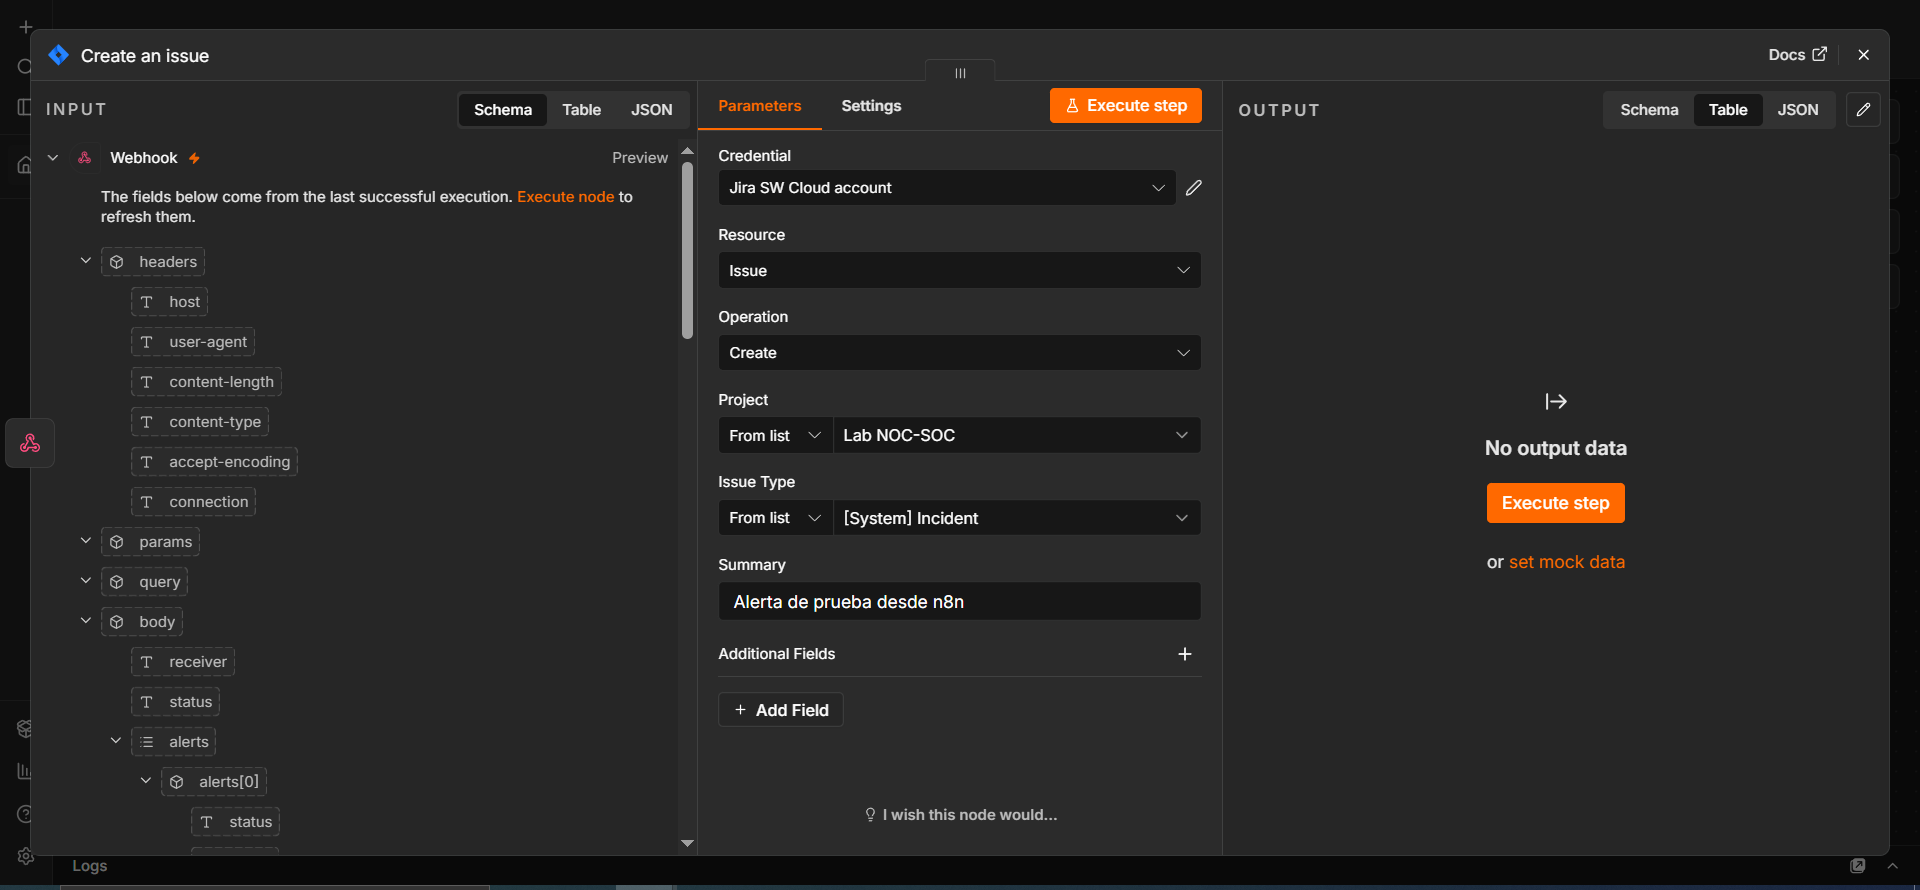Collapse the headers object

click(86, 261)
